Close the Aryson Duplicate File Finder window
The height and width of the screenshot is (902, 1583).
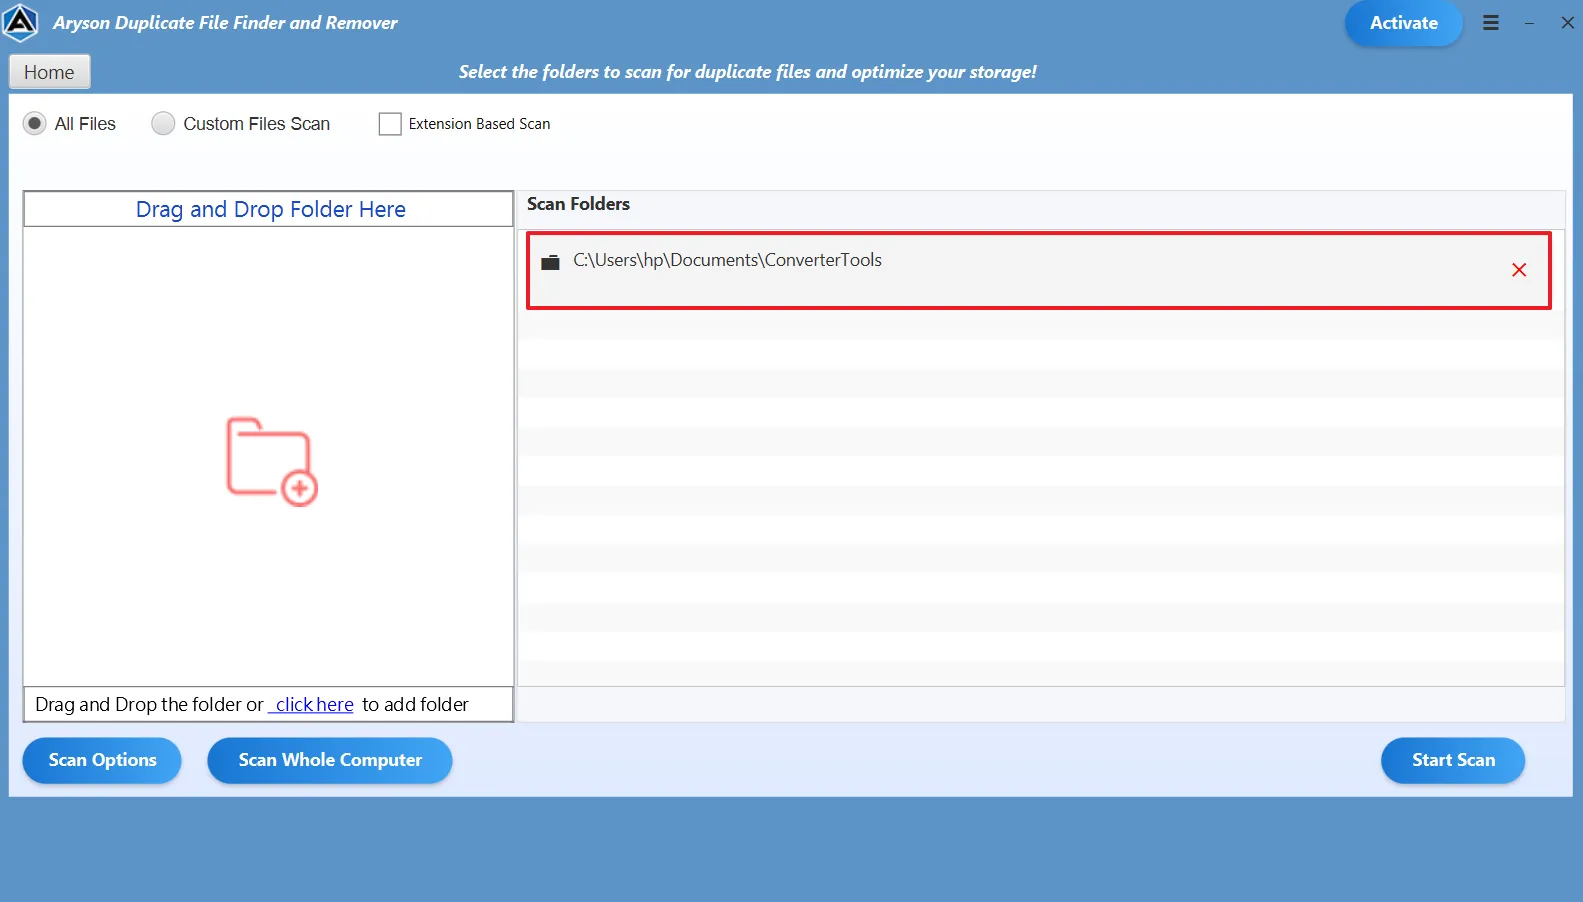pyautogui.click(x=1567, y=23)
